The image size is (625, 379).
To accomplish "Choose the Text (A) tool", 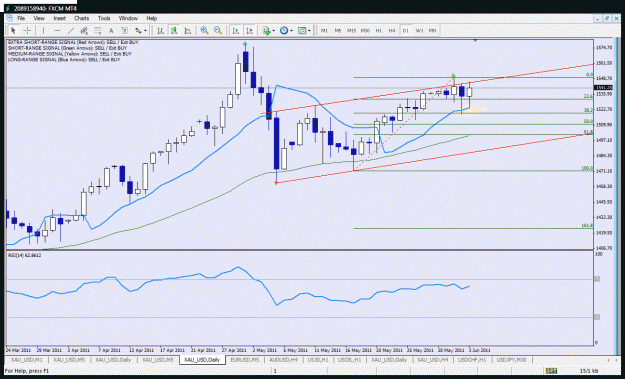I will click(x=111, y=31).
